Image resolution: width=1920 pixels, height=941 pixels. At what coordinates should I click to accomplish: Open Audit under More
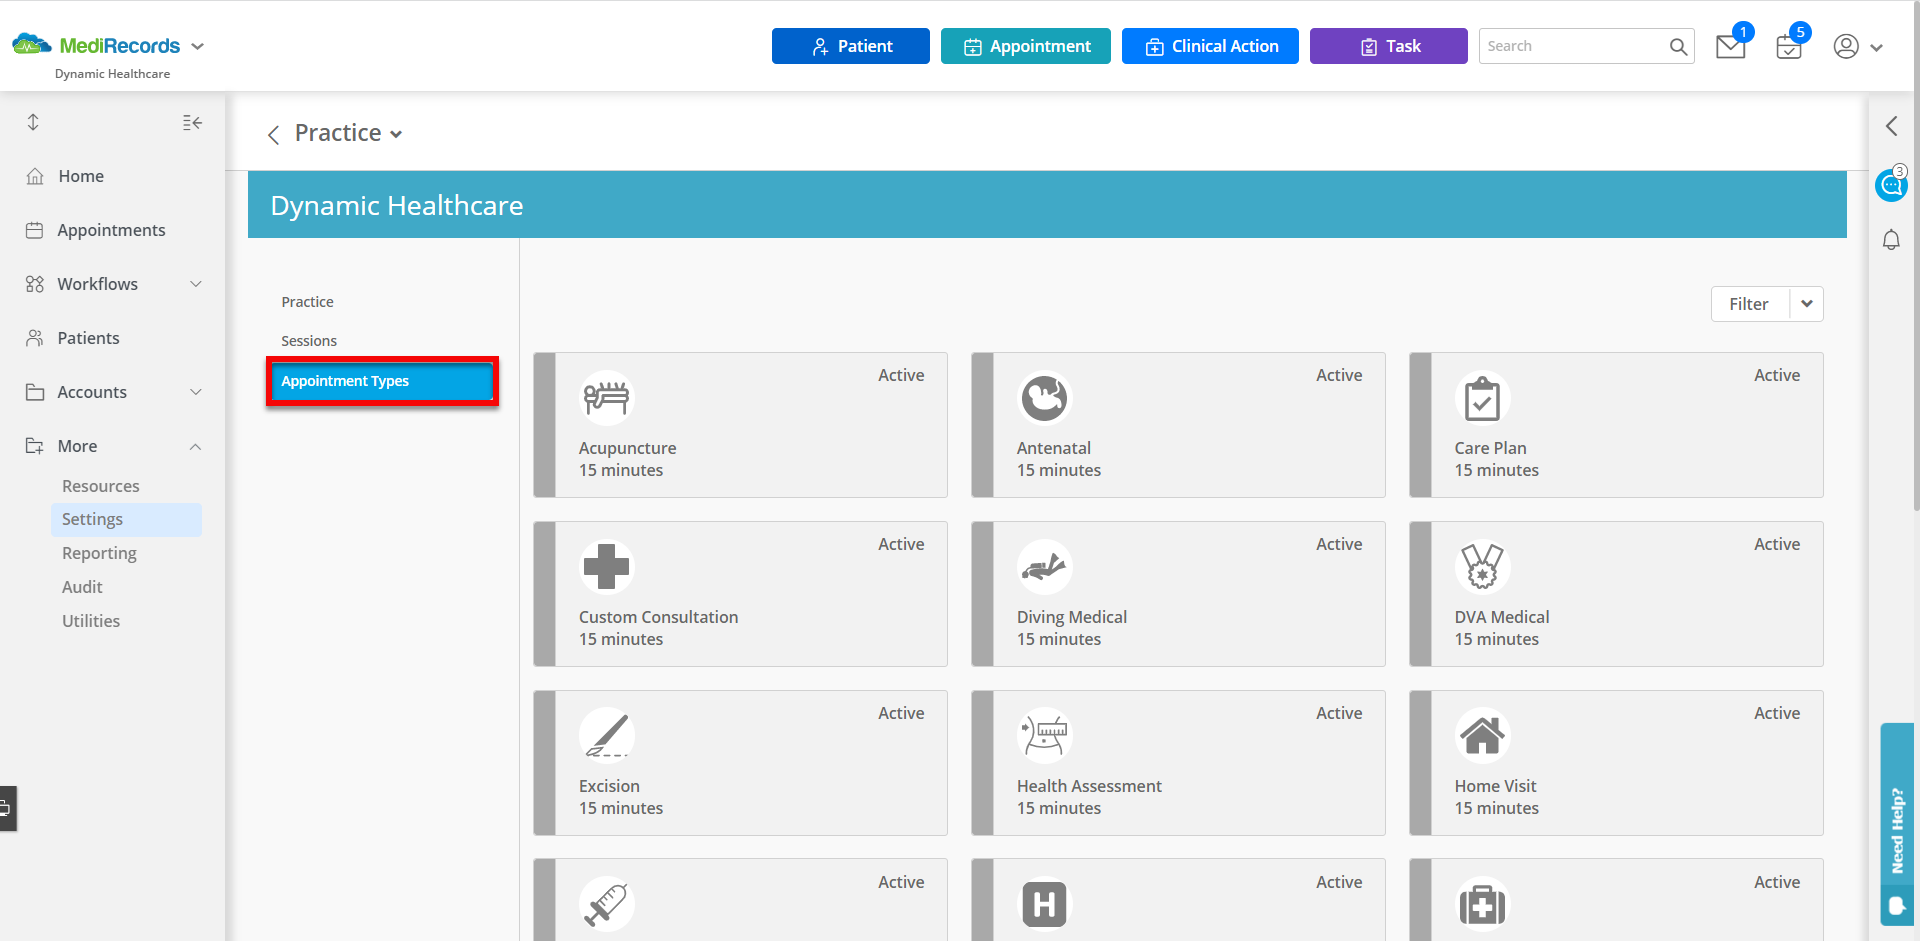[x=82, y=587]
